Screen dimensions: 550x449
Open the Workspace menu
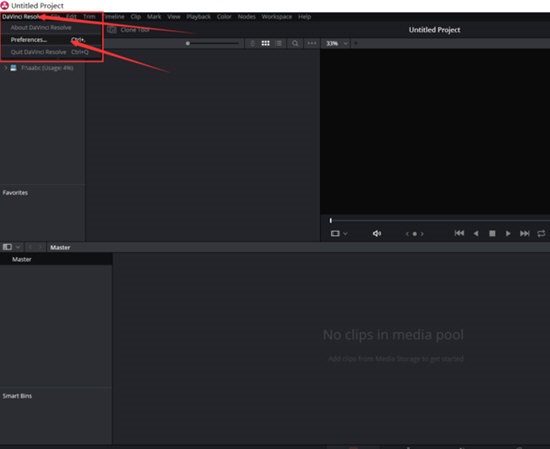[x=276, y=16]
